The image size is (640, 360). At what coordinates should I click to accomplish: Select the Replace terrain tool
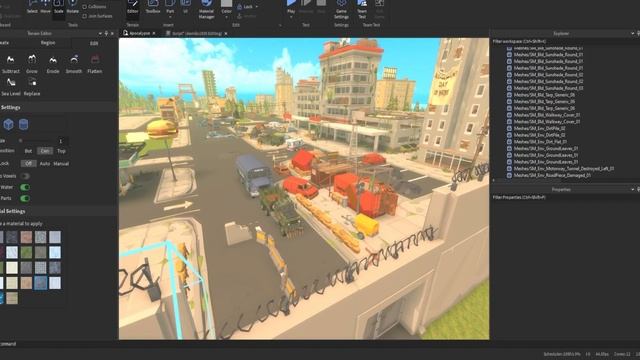coord(32,87)
